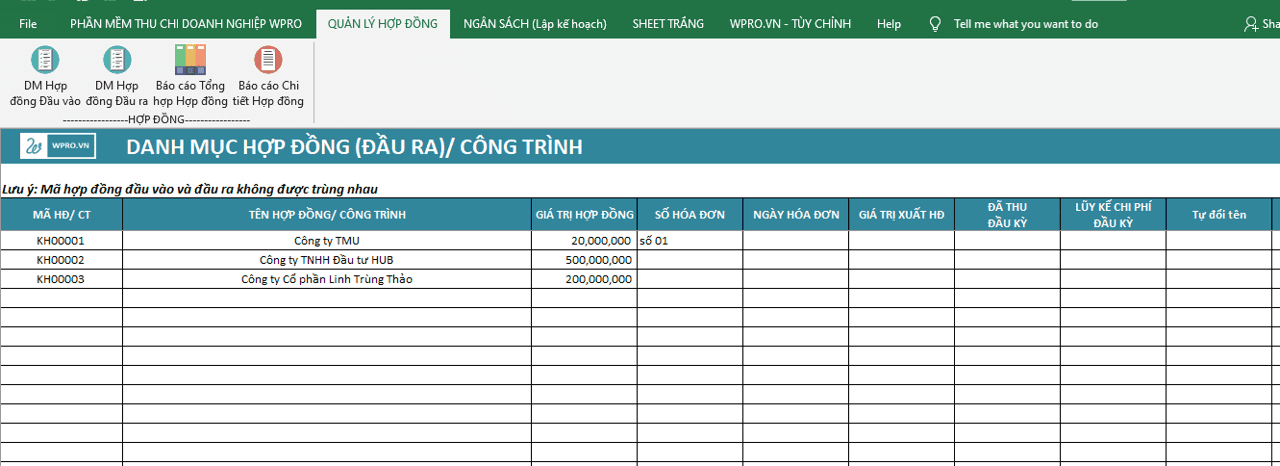
Task: Click the GIÁ TRỊ HỢP ĐỒNG column header
Action: [584, 215]
